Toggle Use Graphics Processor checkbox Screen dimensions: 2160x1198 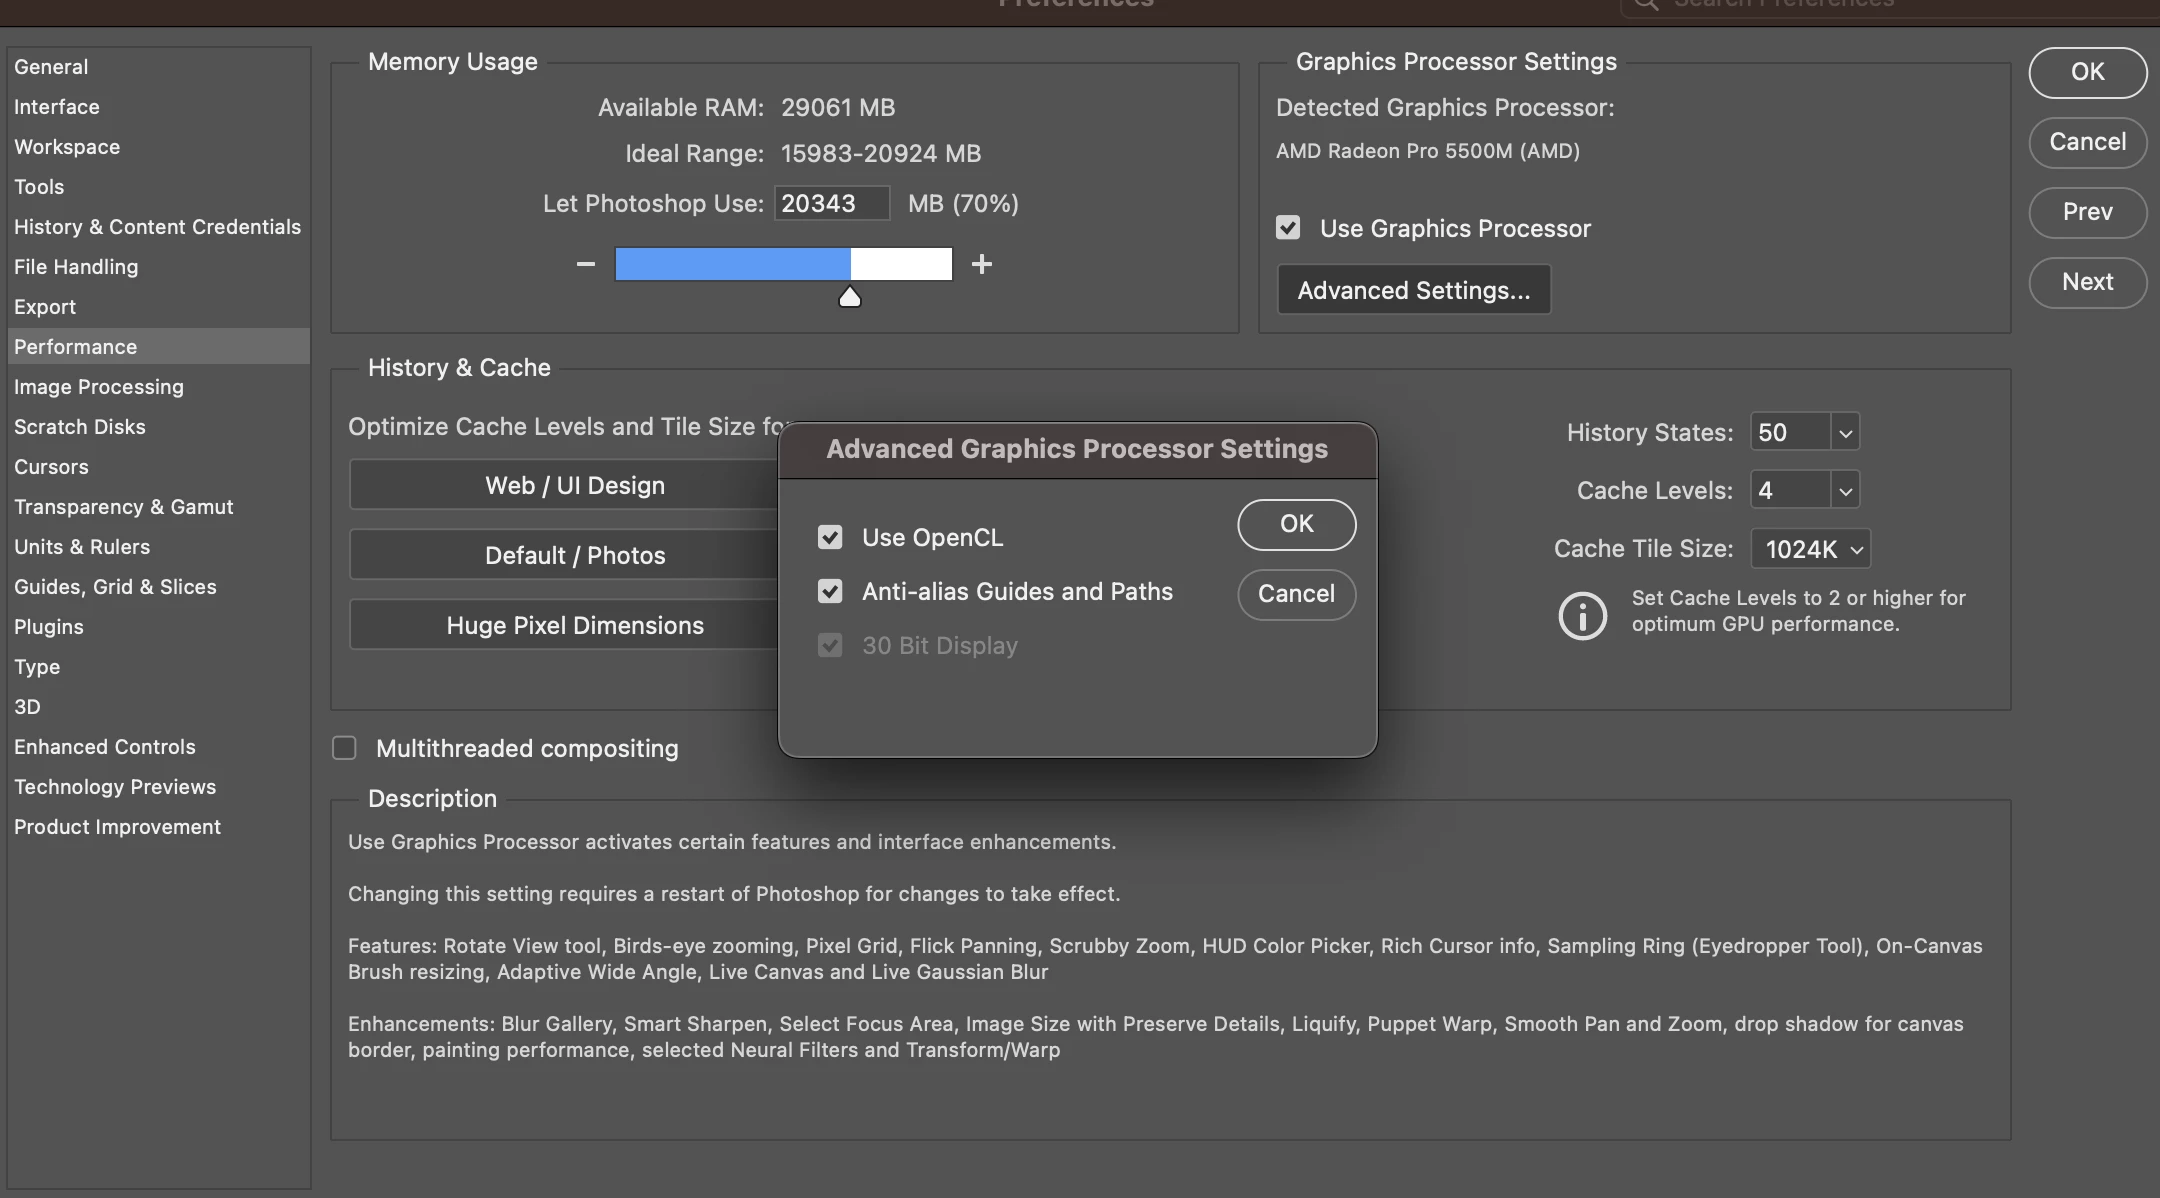(1288, 228)
